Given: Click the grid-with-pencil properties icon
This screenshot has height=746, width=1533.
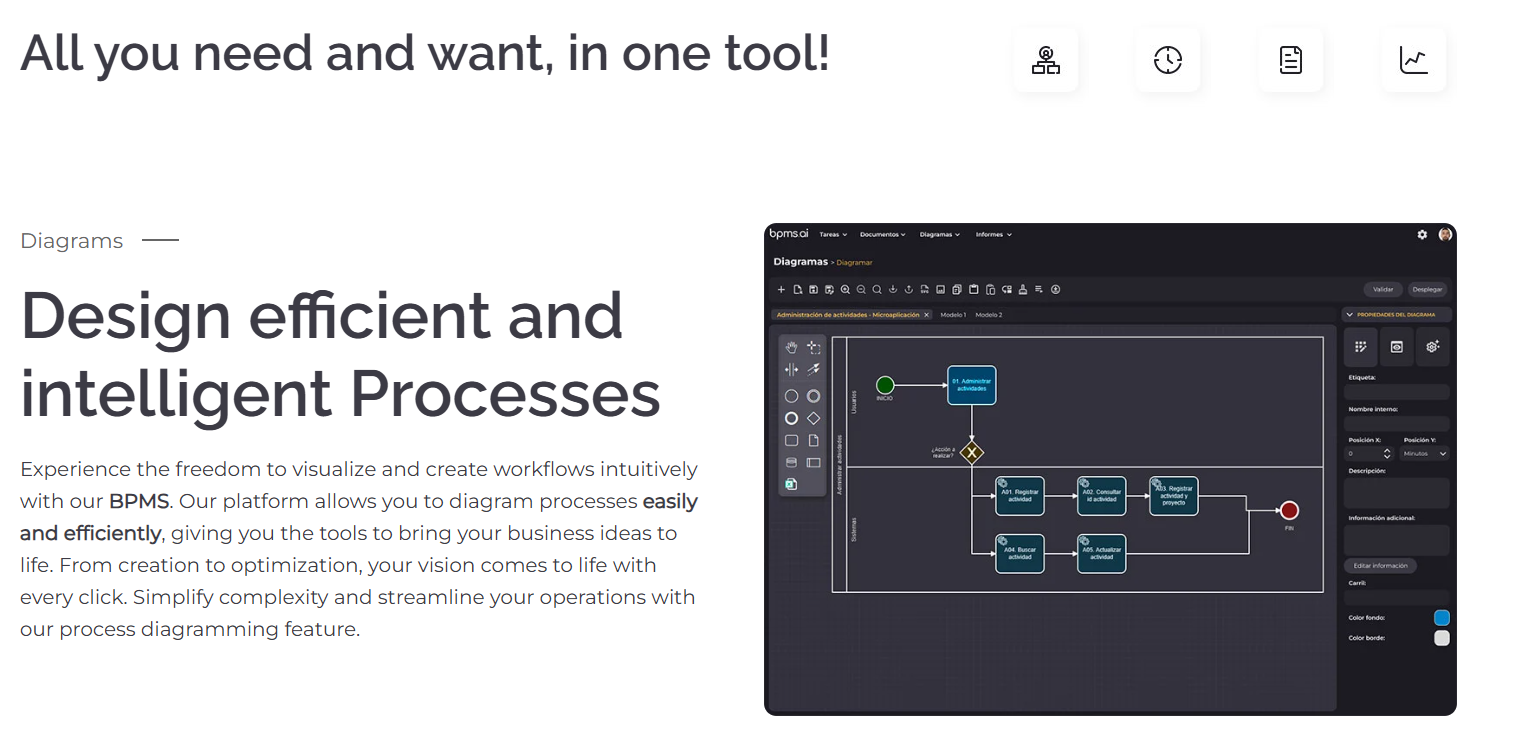Looking at the screenshot, I should (1361, 346).
